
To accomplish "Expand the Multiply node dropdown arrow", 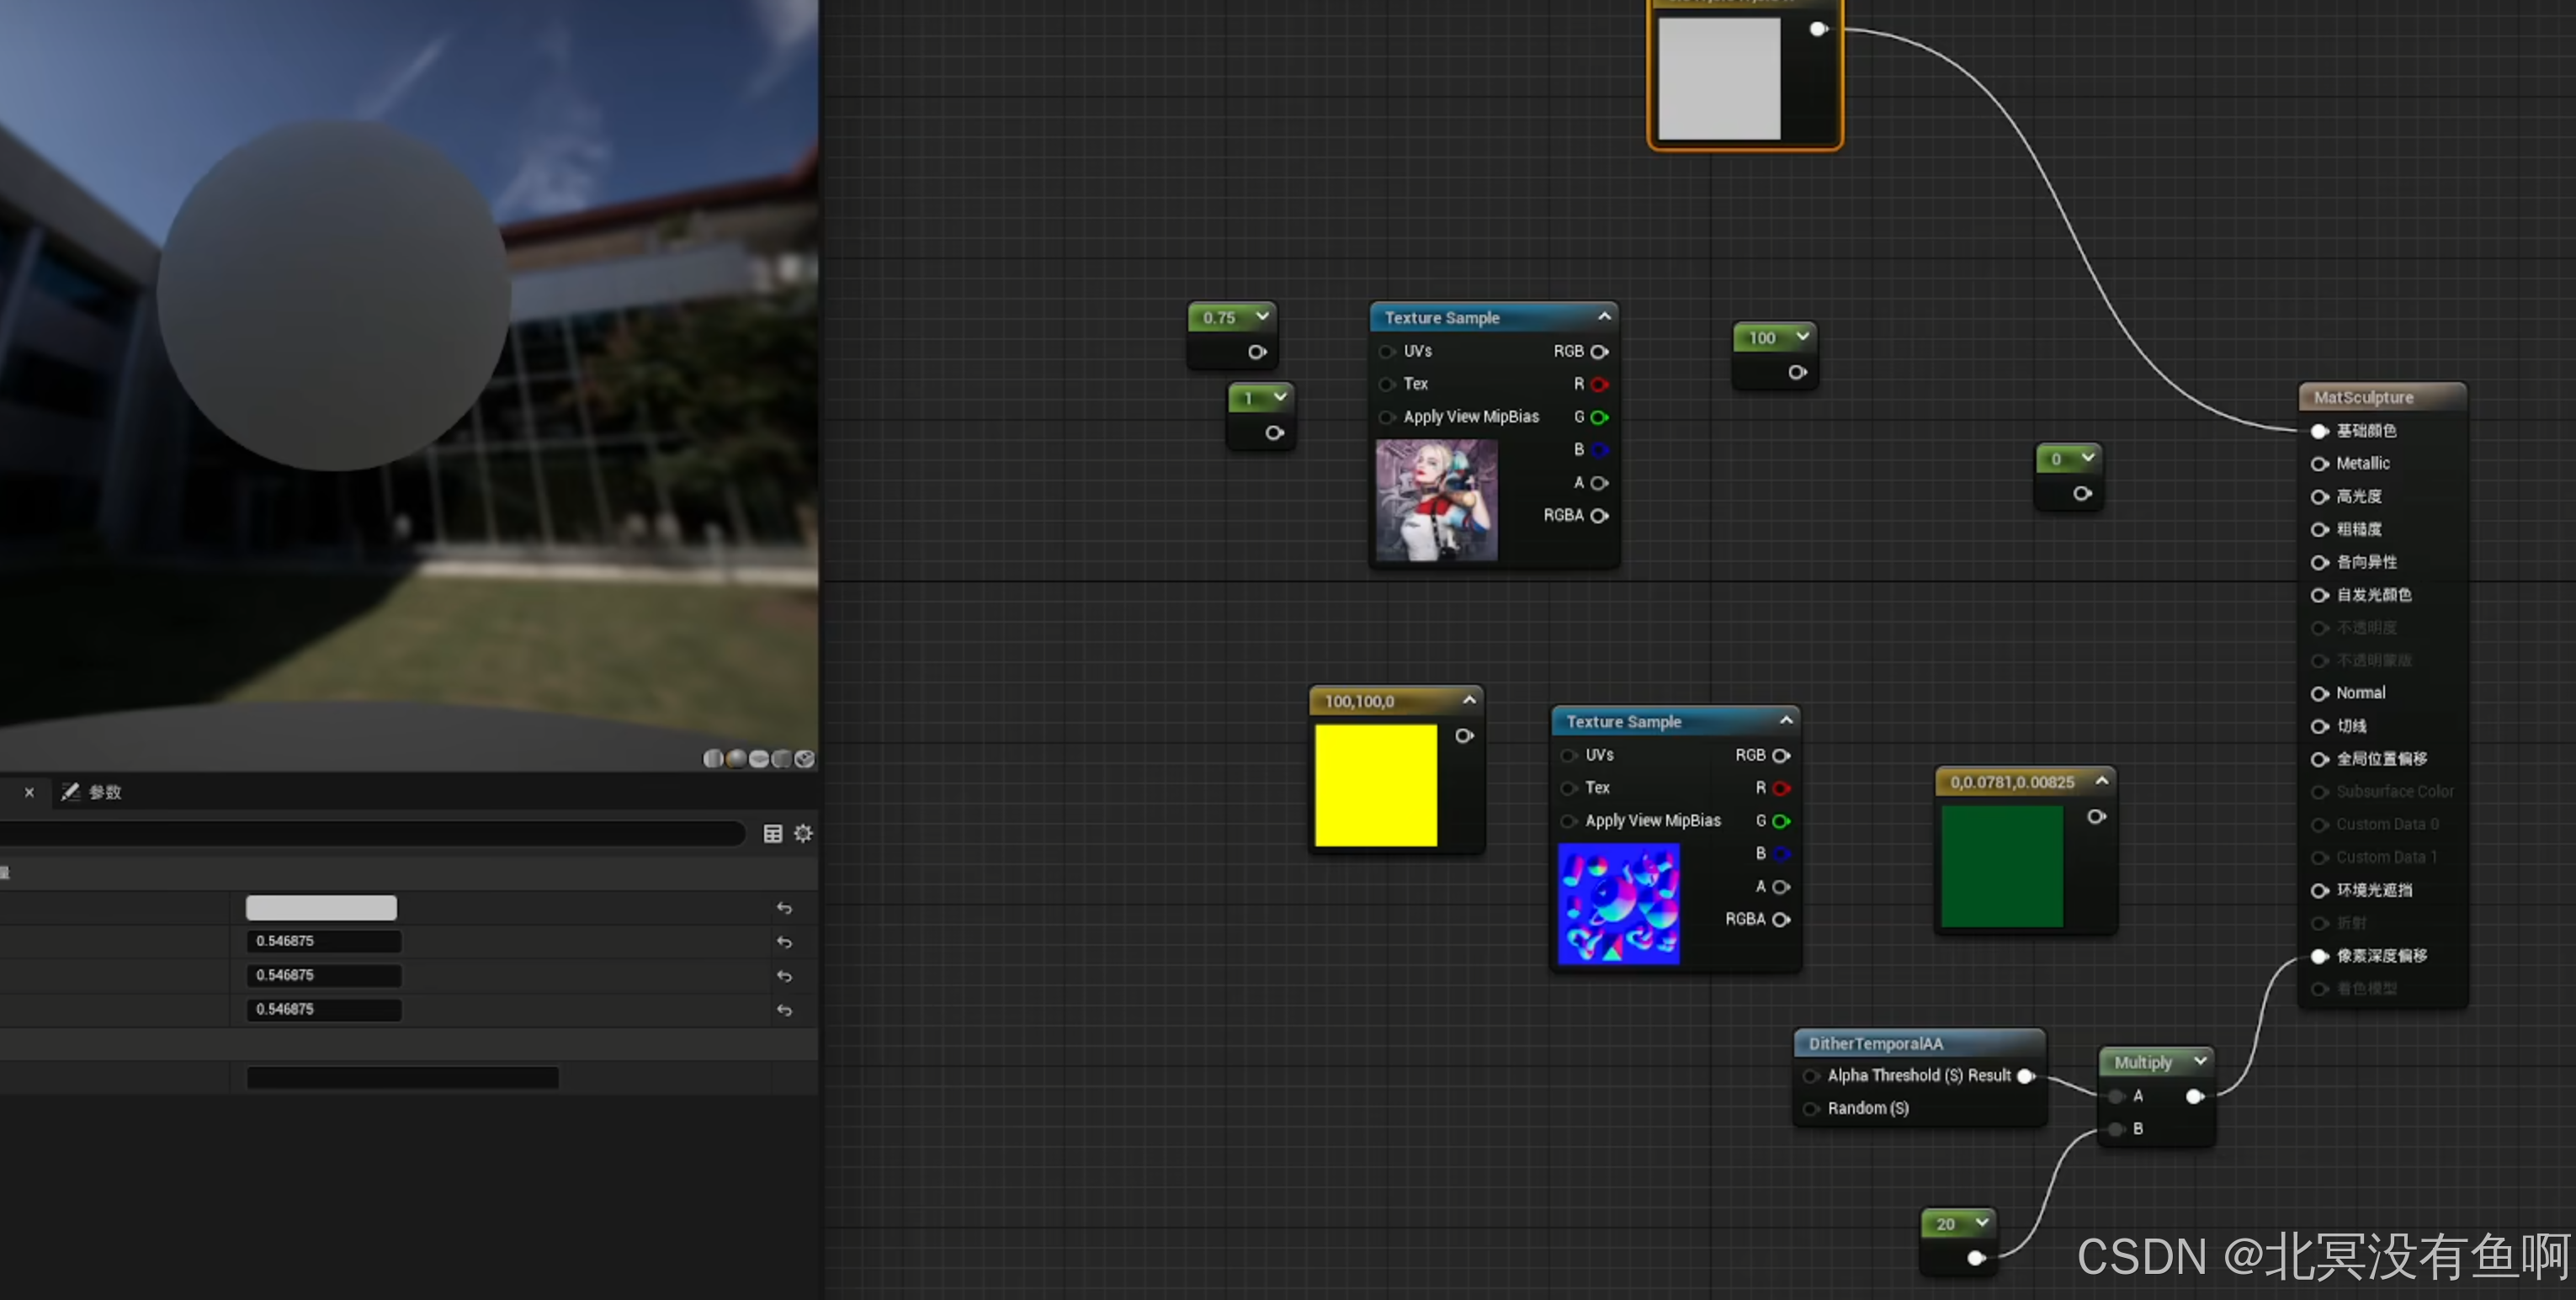I will (2200, 1061).
